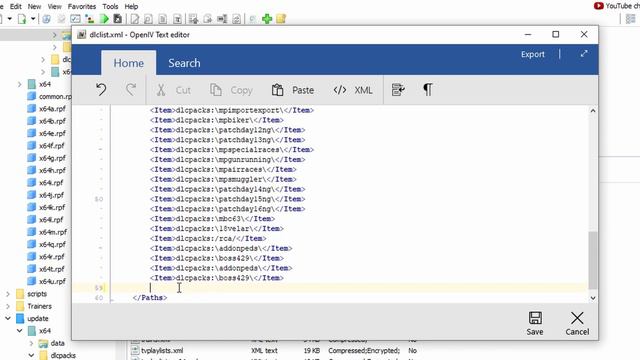This screenshot has height=360, width=640.
Task: Open the Edit menu in OpenIV
Action: (16, 7)
